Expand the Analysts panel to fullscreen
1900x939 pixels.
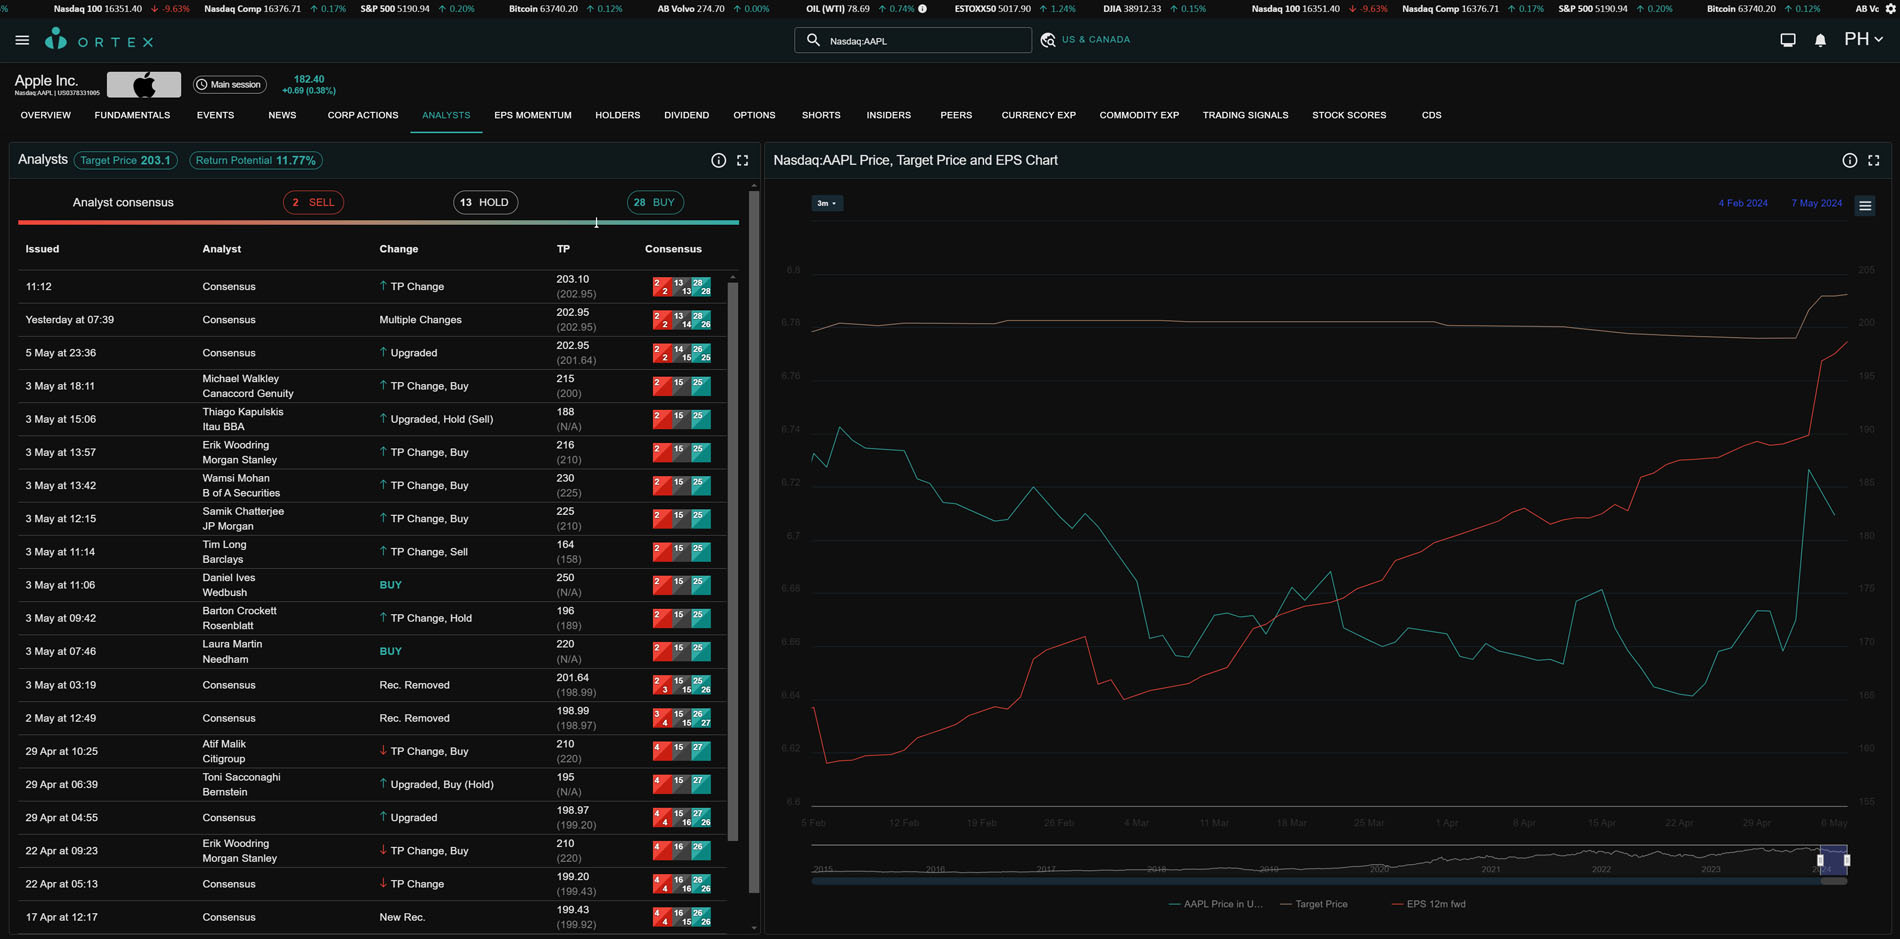click(x=742, y=161)
